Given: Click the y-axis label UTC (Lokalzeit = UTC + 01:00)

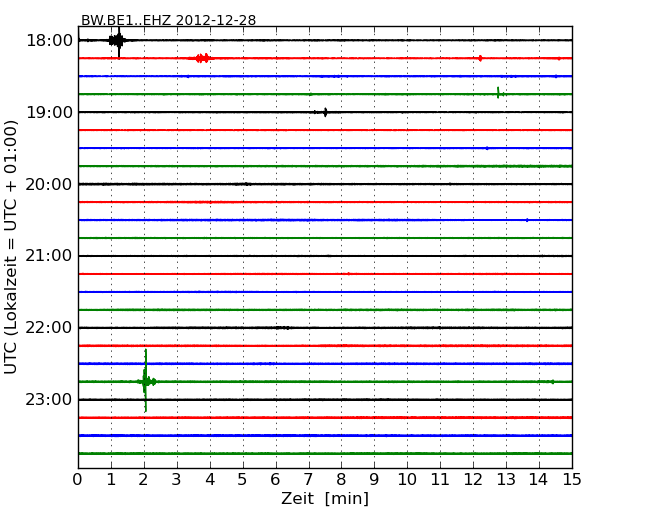Looking at the screenshot, I should (x=11, y=247).
